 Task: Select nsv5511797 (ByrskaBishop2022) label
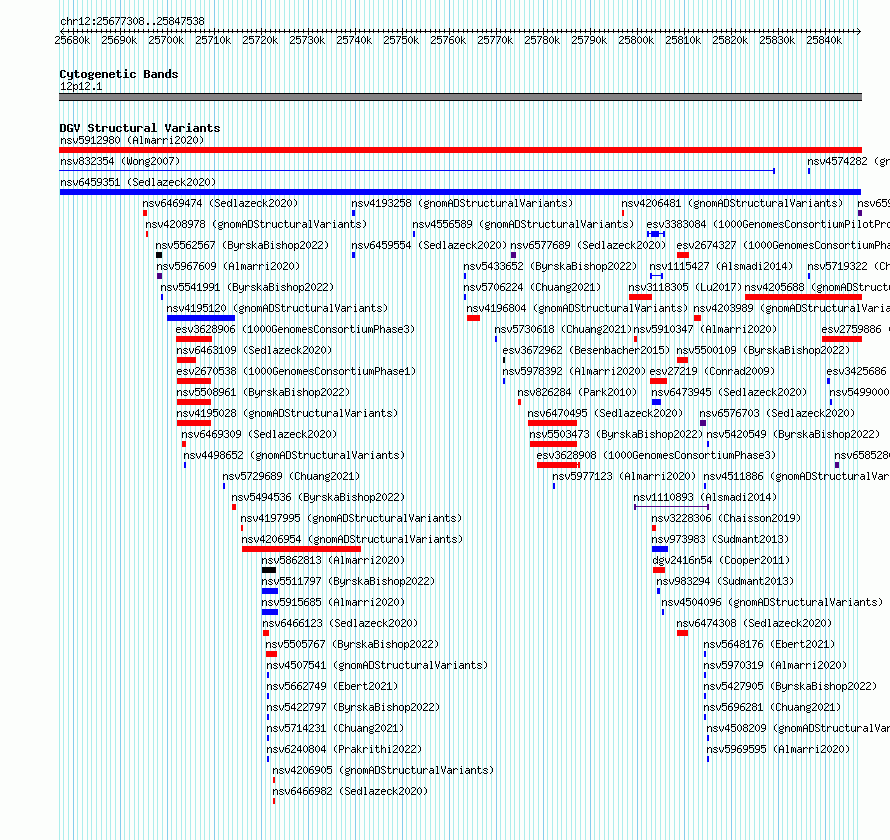click(348, 581)
